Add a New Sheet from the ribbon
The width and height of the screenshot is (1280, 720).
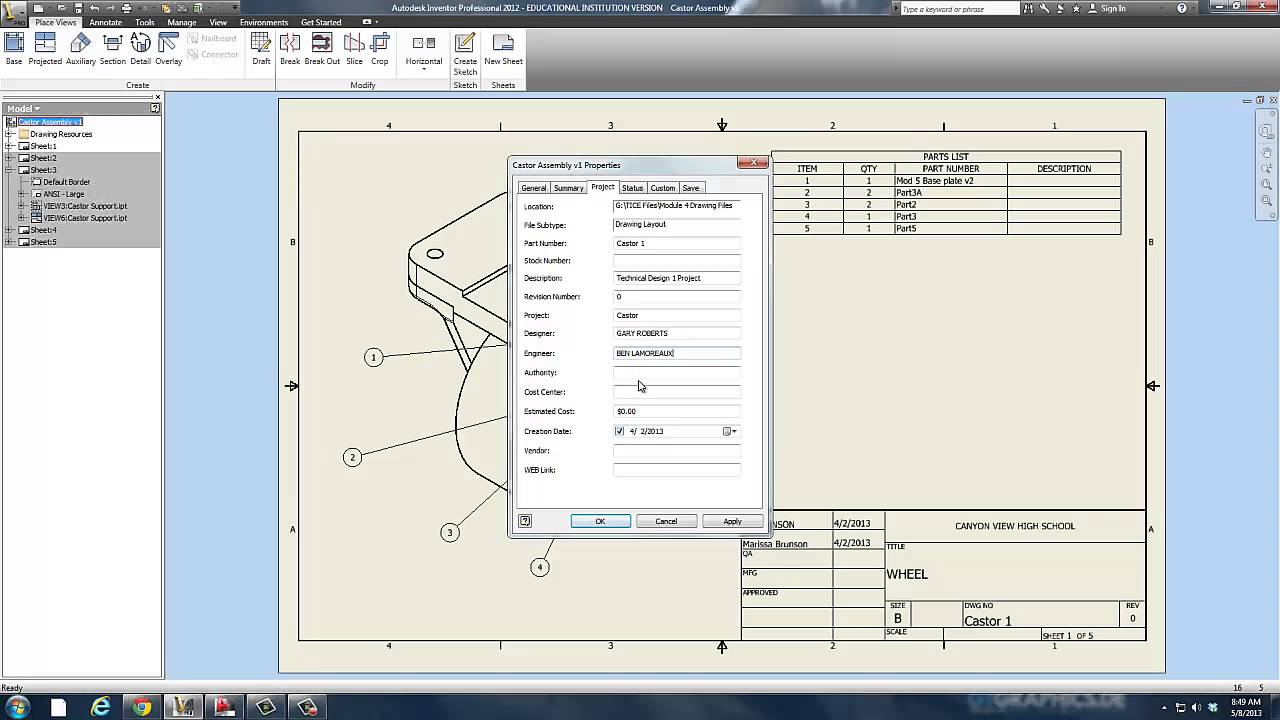(503, 49)
